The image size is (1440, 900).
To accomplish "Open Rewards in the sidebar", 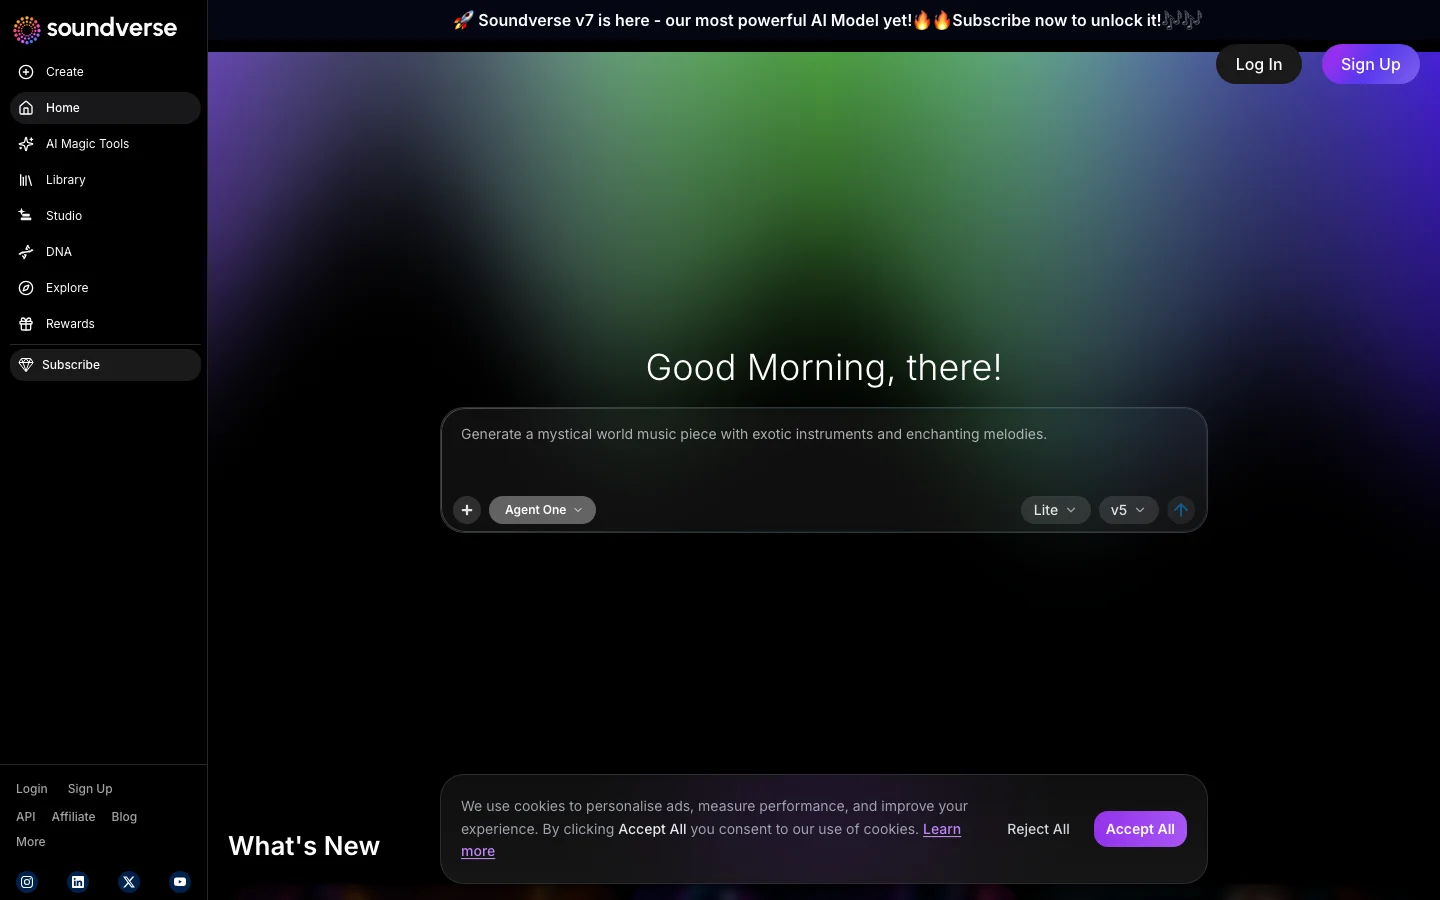I will coord(105,324).
